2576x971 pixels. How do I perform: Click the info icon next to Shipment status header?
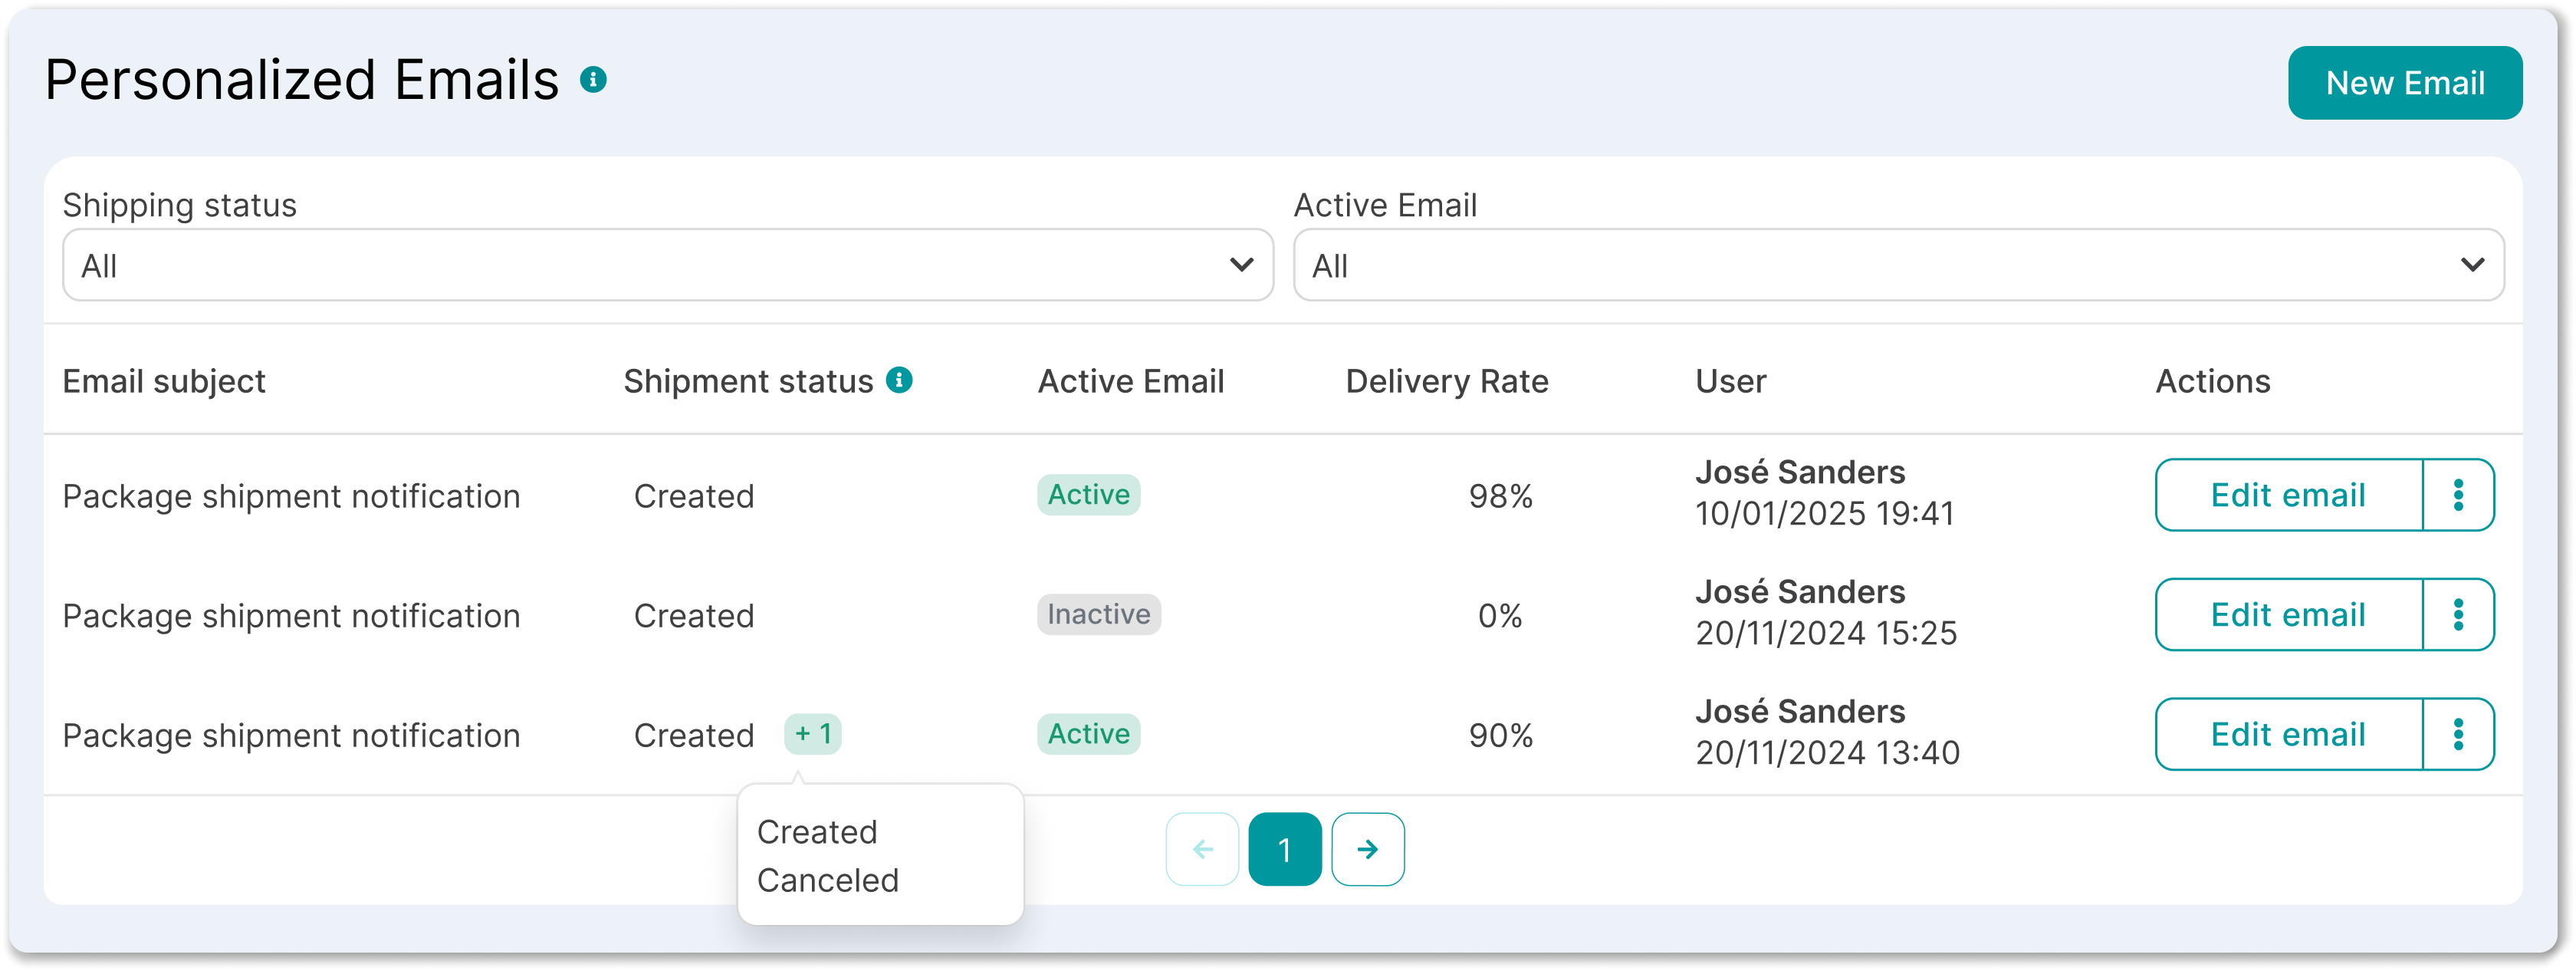[x=899, y=380]
